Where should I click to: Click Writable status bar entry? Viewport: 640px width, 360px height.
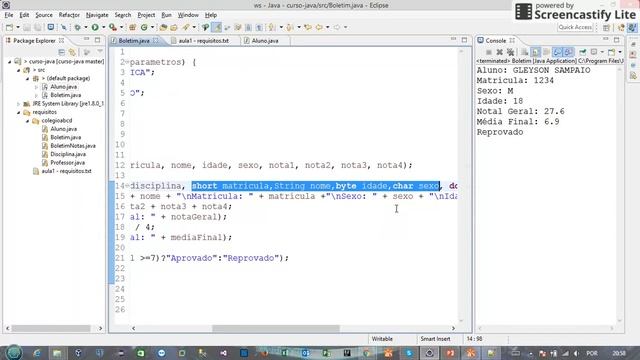(x=382, y=339)
